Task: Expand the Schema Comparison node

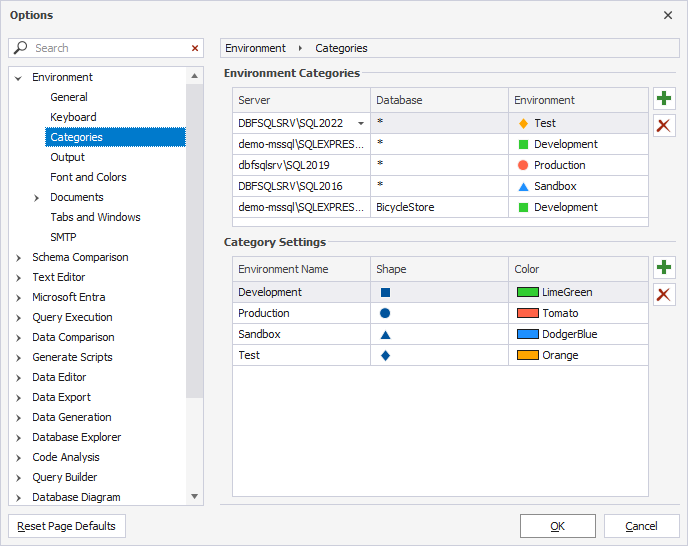Action: (18, 258)
